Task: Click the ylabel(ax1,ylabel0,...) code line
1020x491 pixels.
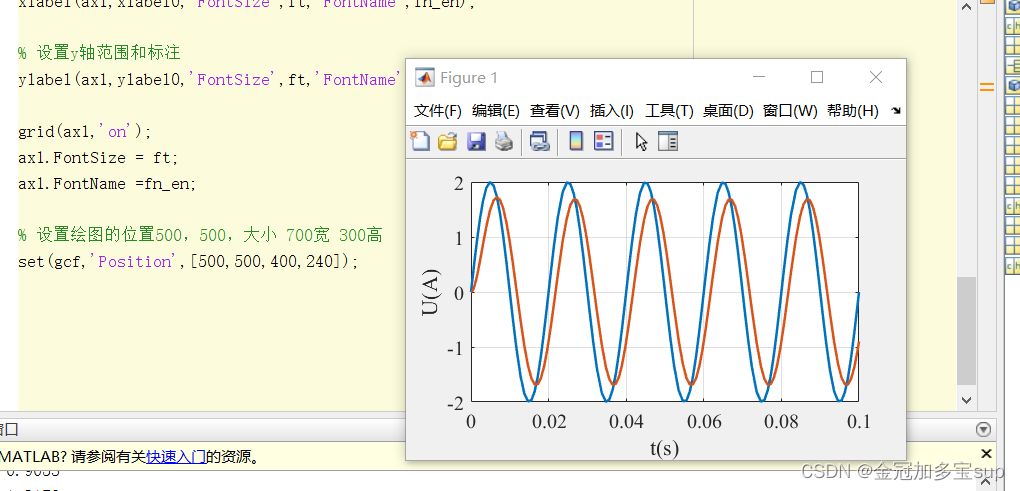Action: (207, 79)
